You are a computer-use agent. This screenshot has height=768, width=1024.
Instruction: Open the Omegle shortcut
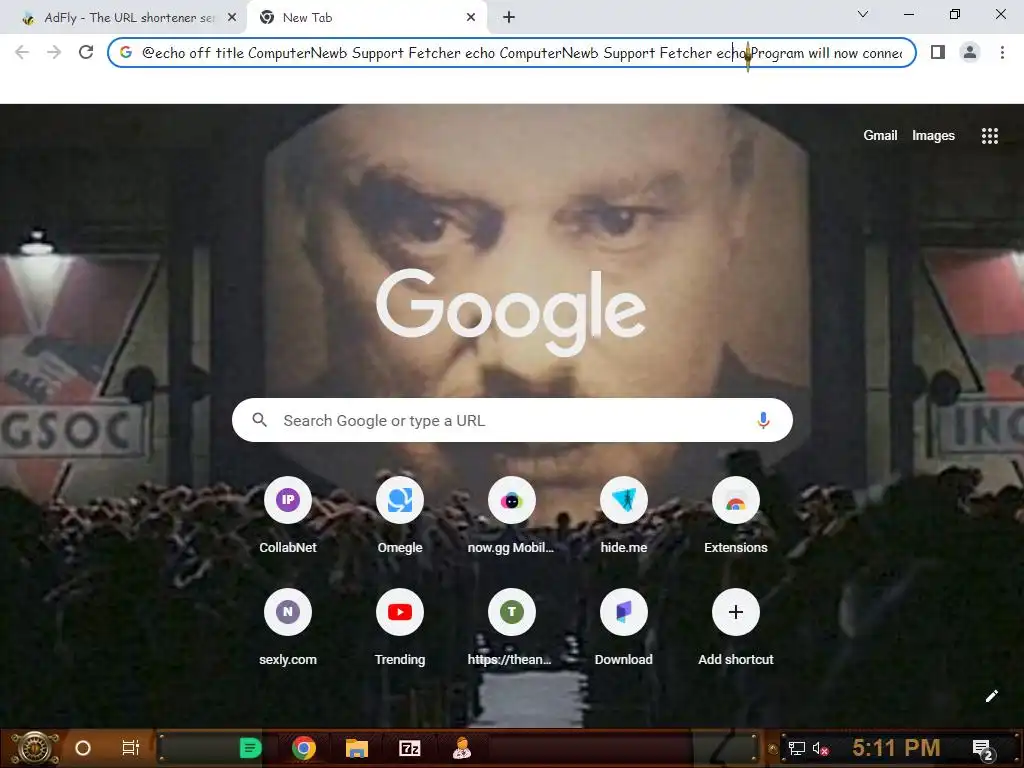coord(400,515)
